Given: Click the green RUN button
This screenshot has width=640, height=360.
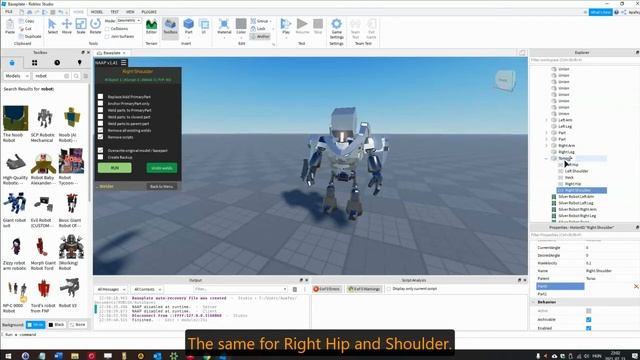Looking at the screenshot, I should pyautogui.click(x=115, y=168).
